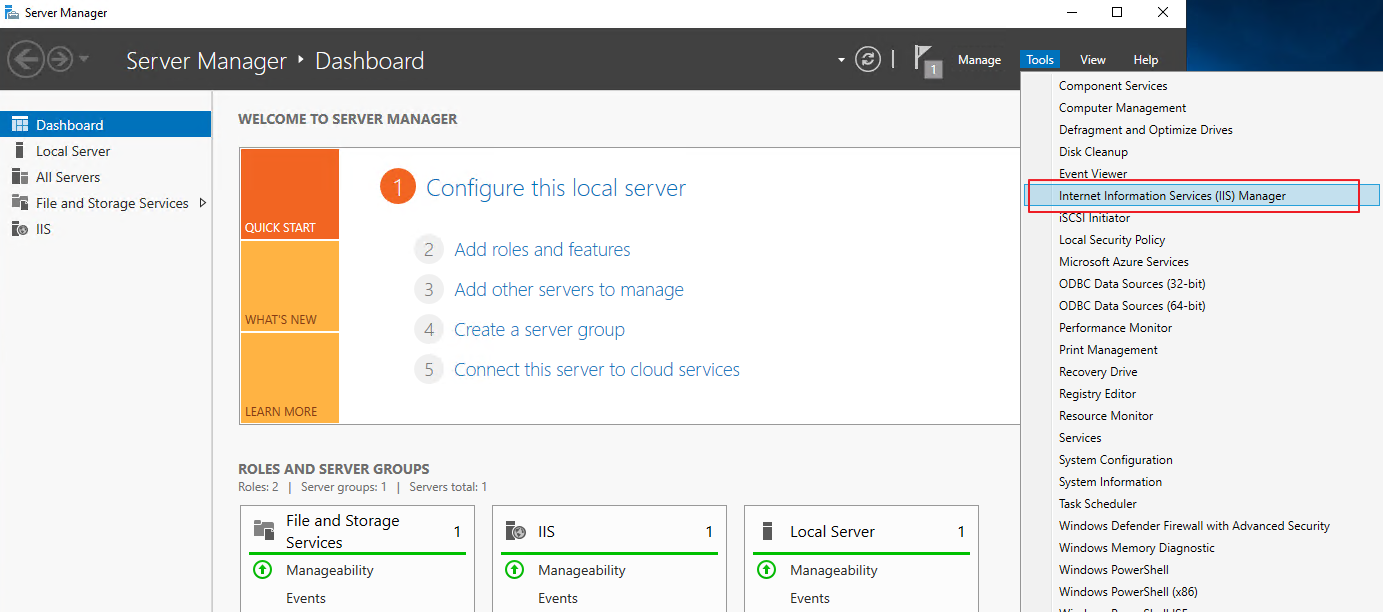This screenshot has height=612, width=1383.
Task: Click the Local Server sidebar icon
Action: (x=20, y=150)
